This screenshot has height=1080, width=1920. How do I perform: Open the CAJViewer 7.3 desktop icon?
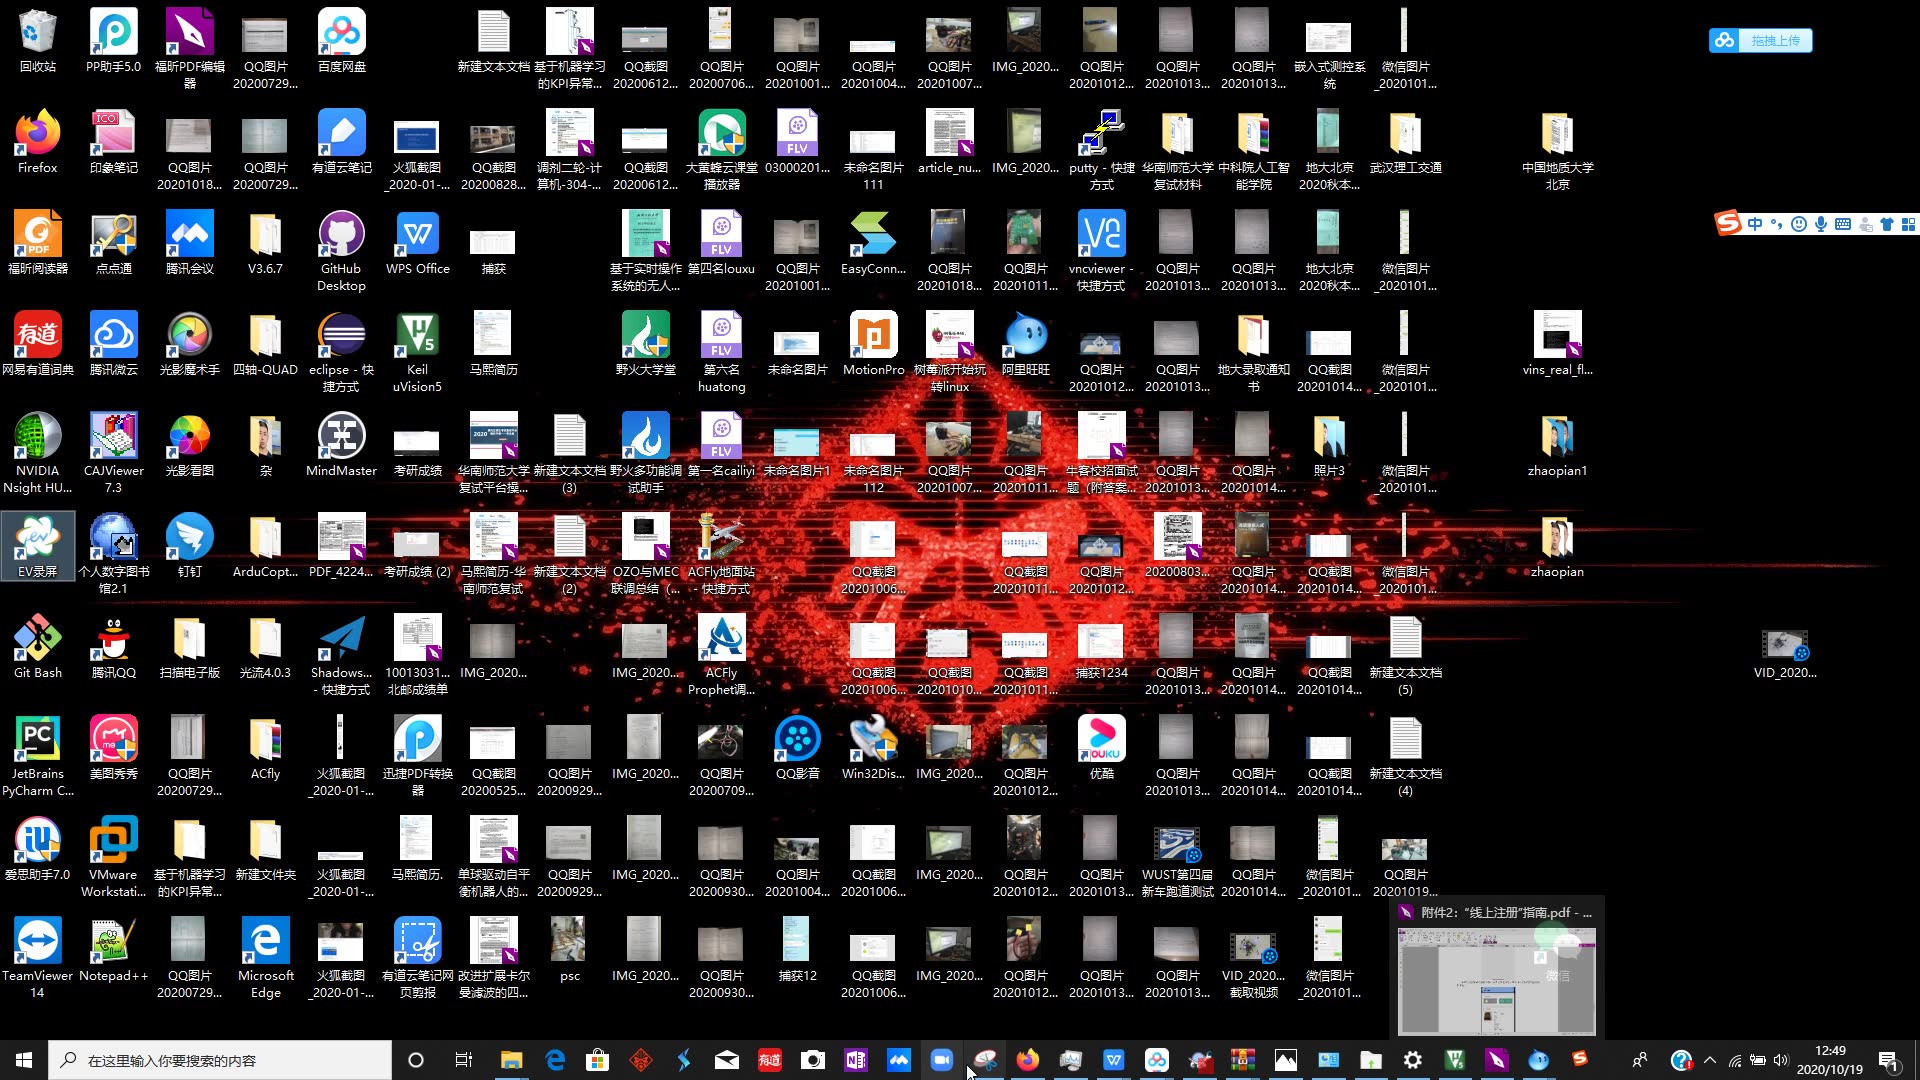click(113, 452)
